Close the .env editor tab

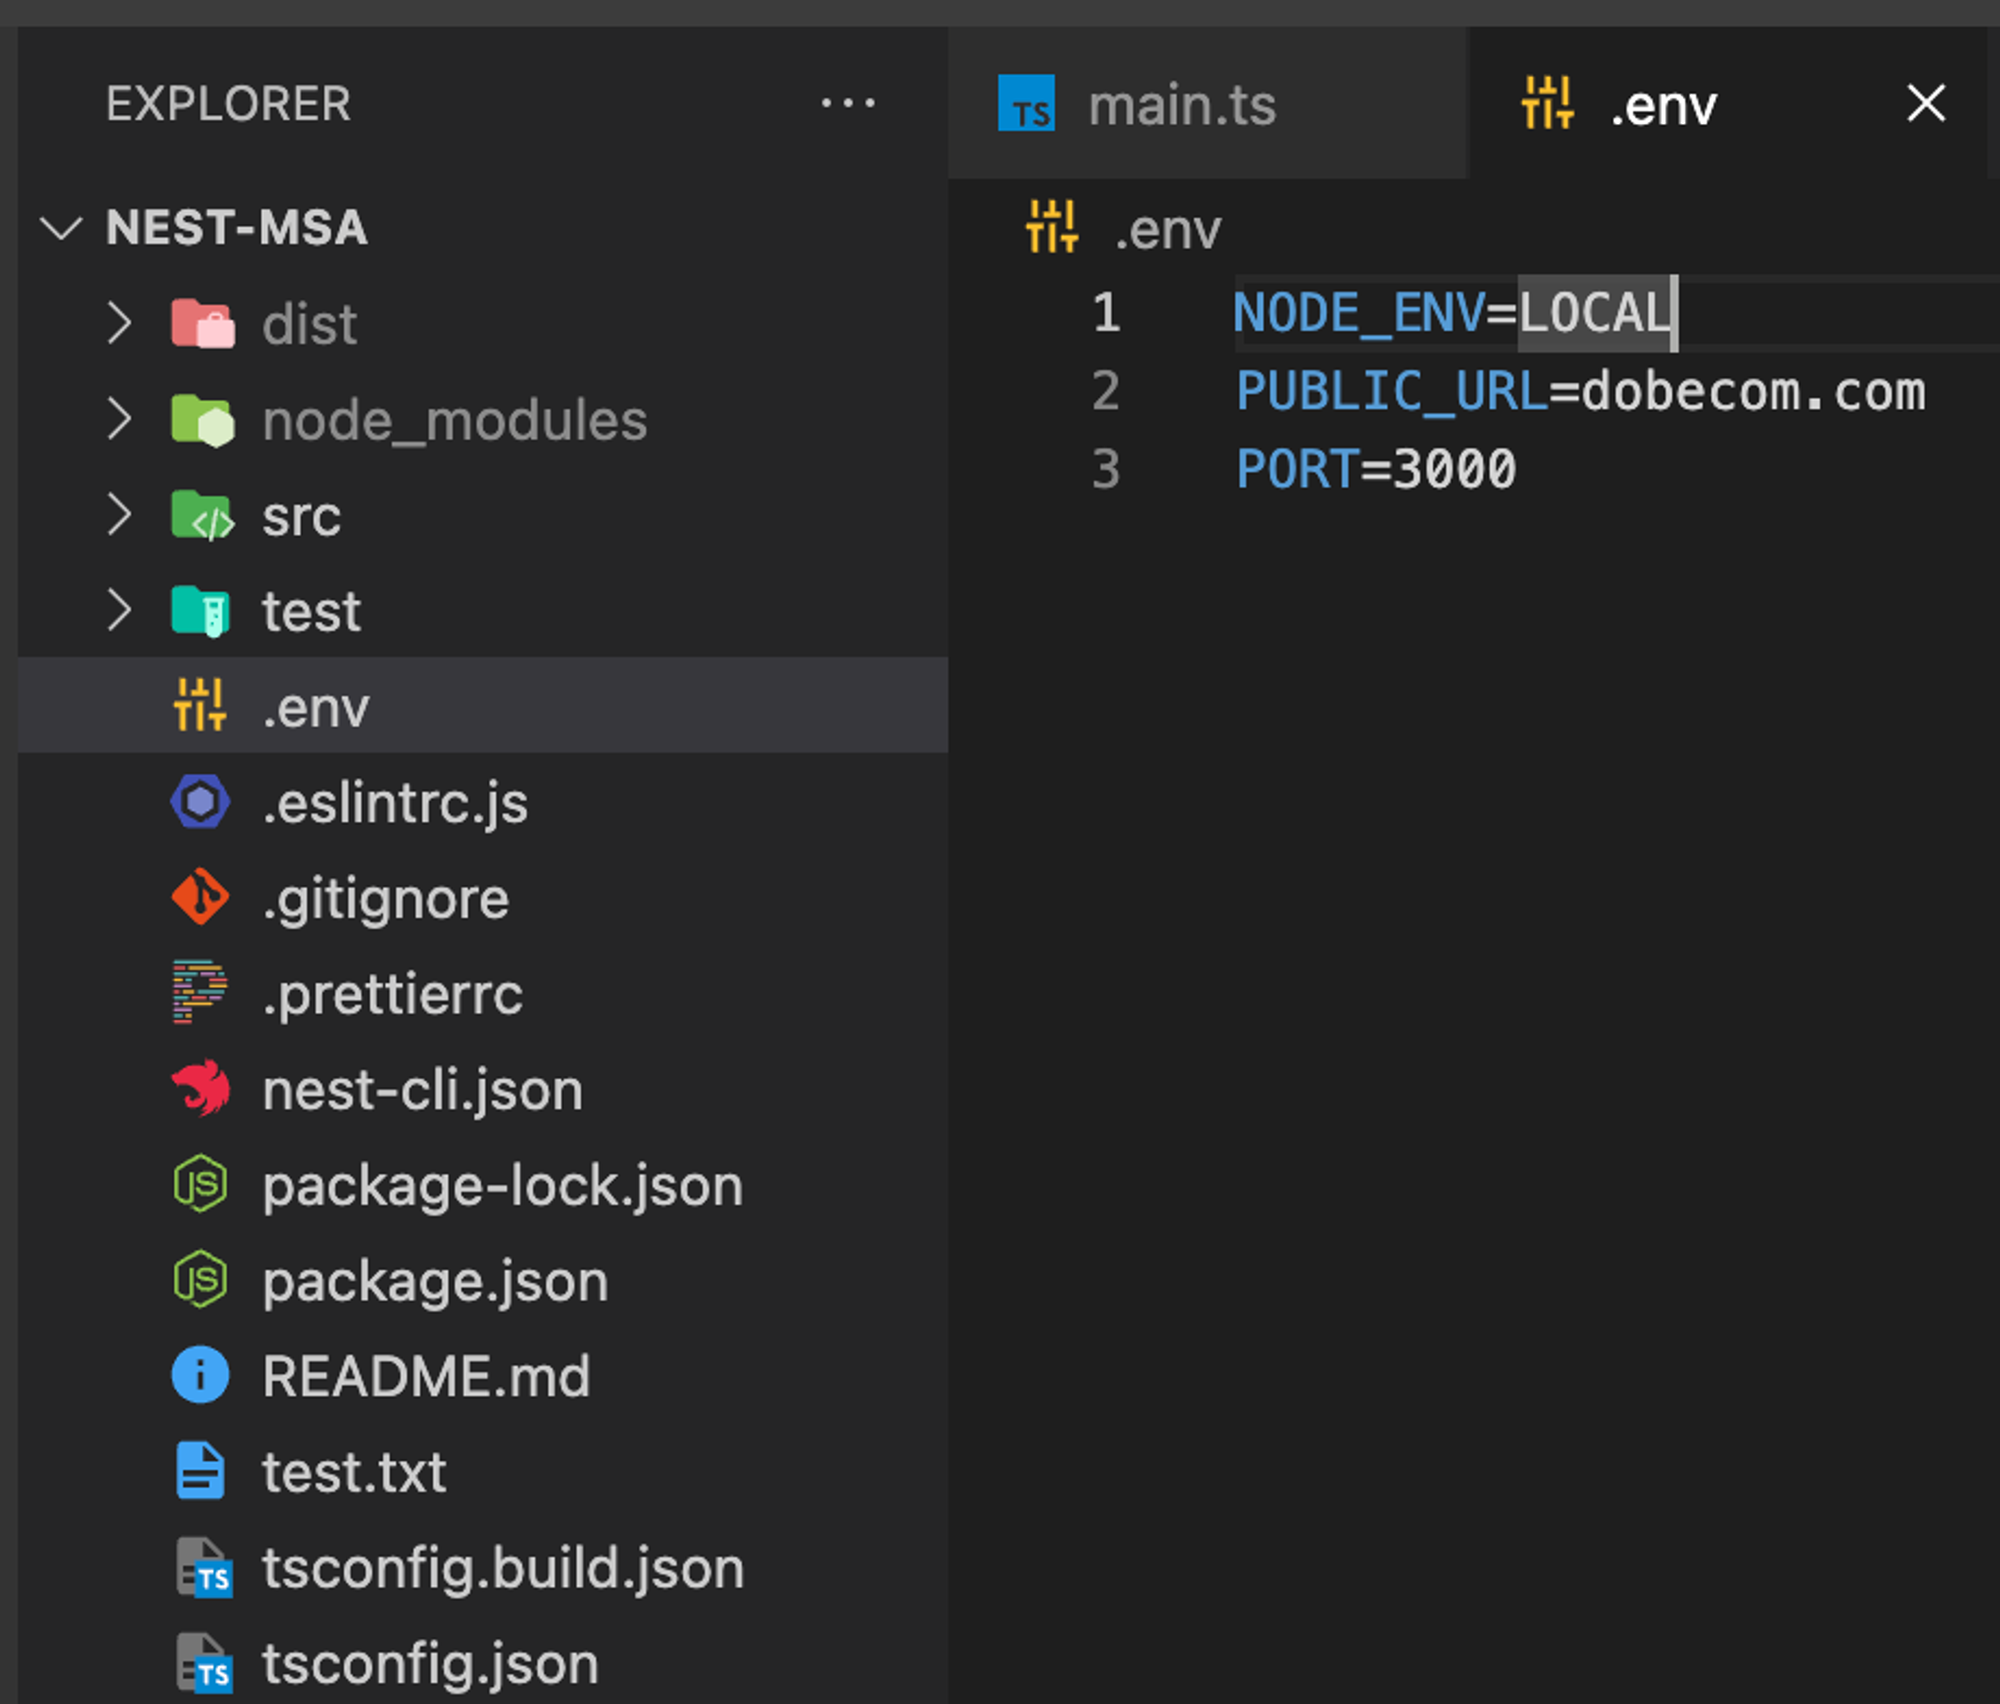pos(1925,103)
